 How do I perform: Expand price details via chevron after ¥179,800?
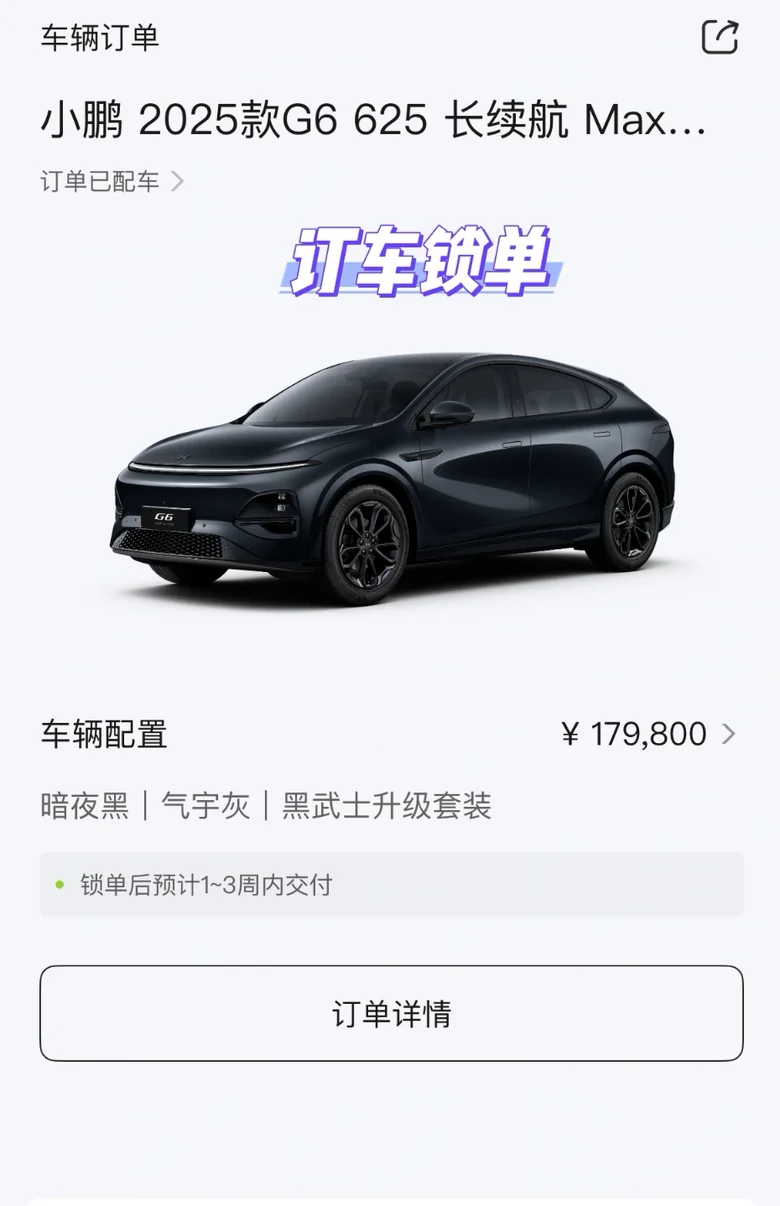(x=729, y=734)
